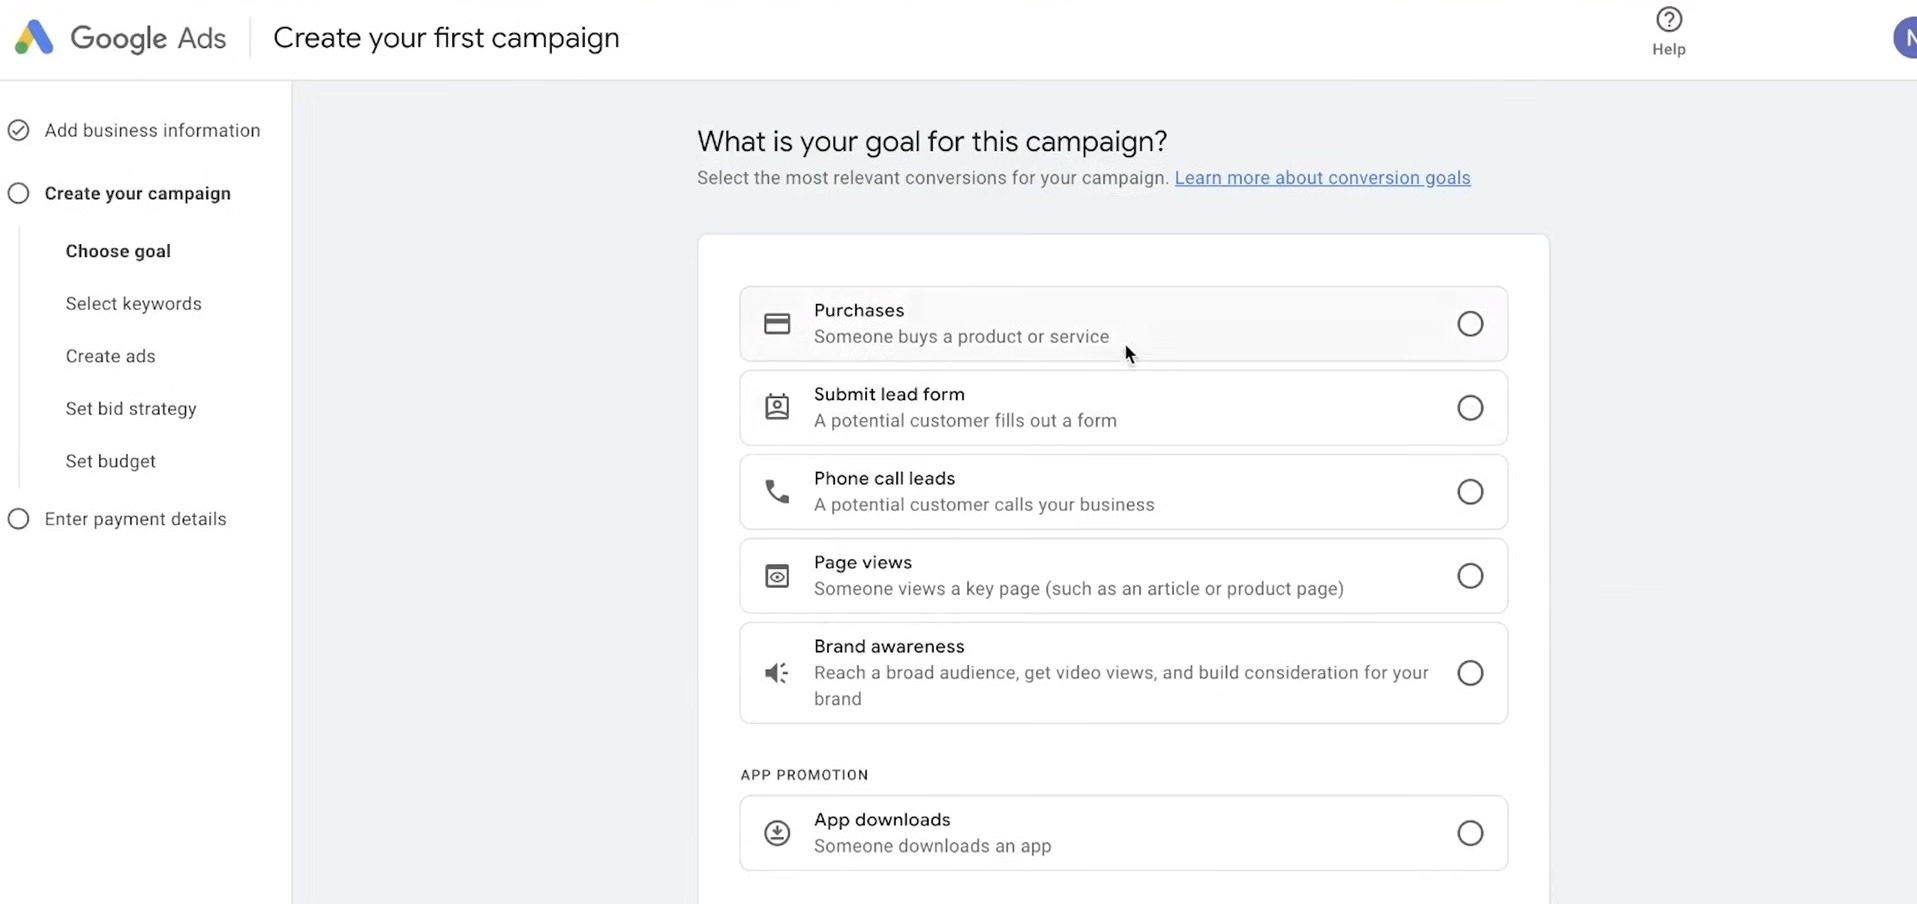
Task: Click the Page views eye icon
Action: 777,576
